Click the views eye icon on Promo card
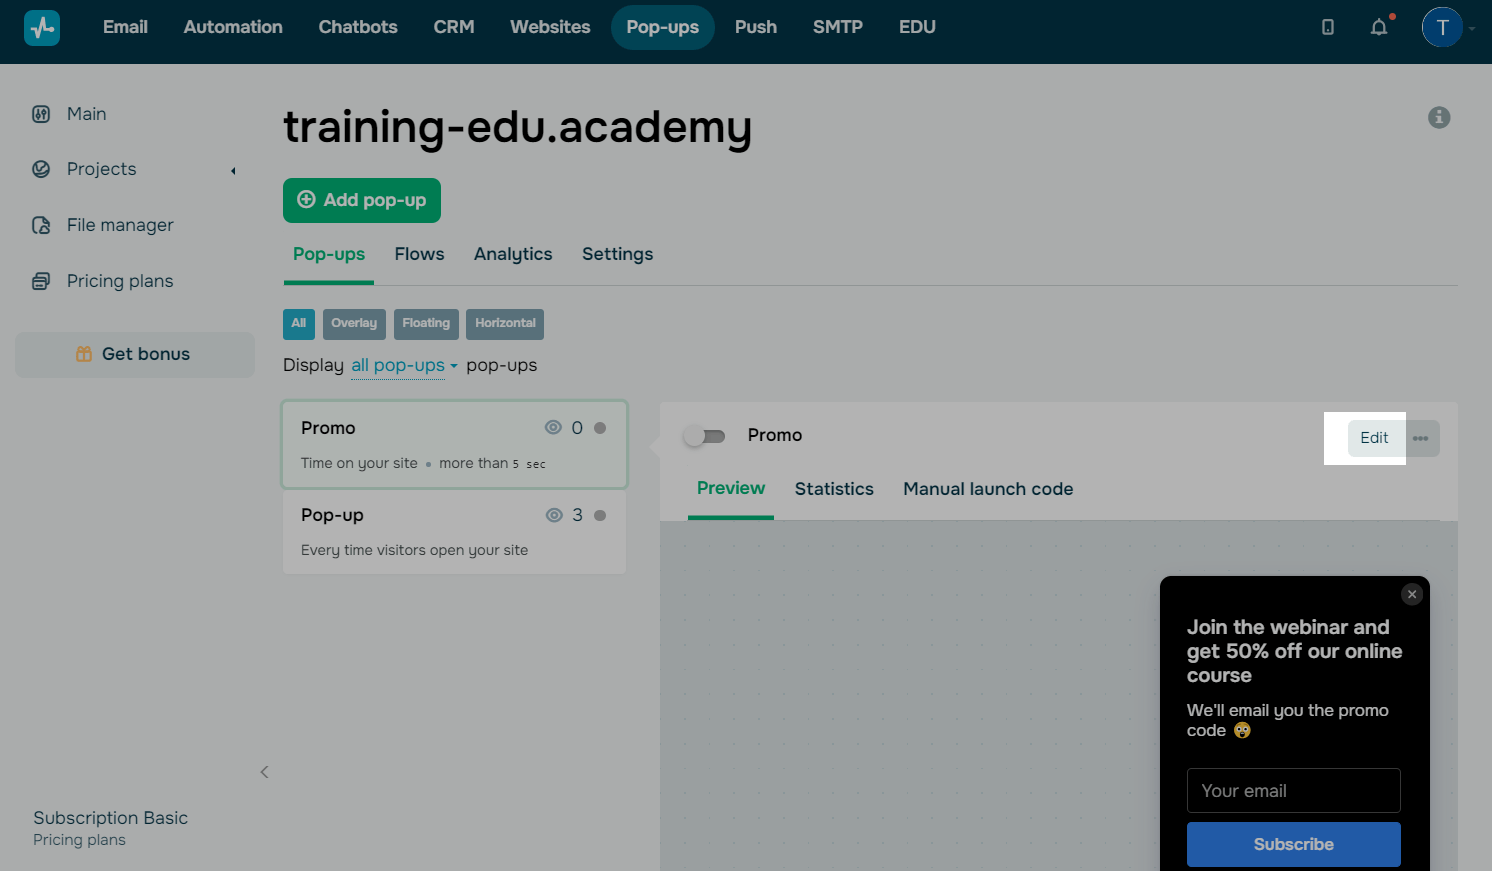 [x=553, y=428]
